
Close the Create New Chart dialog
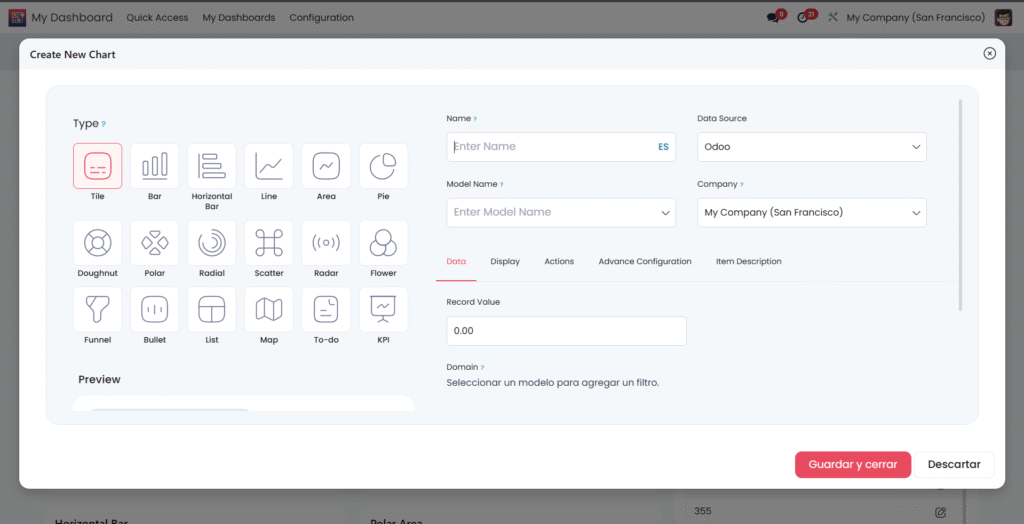point(989,54)
